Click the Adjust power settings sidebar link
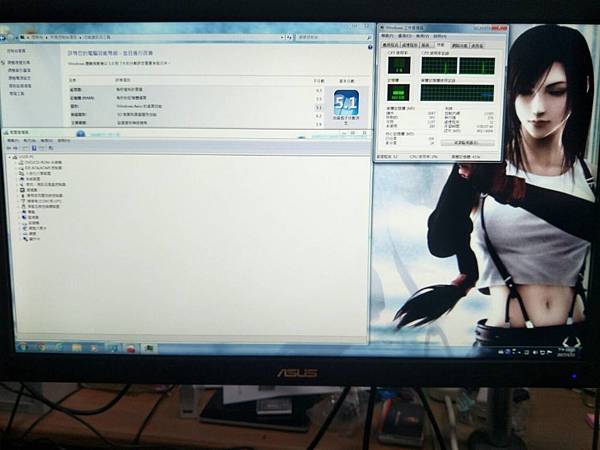Image resolution: width=600 pixels, height=450 pixels. coord(20,78)
